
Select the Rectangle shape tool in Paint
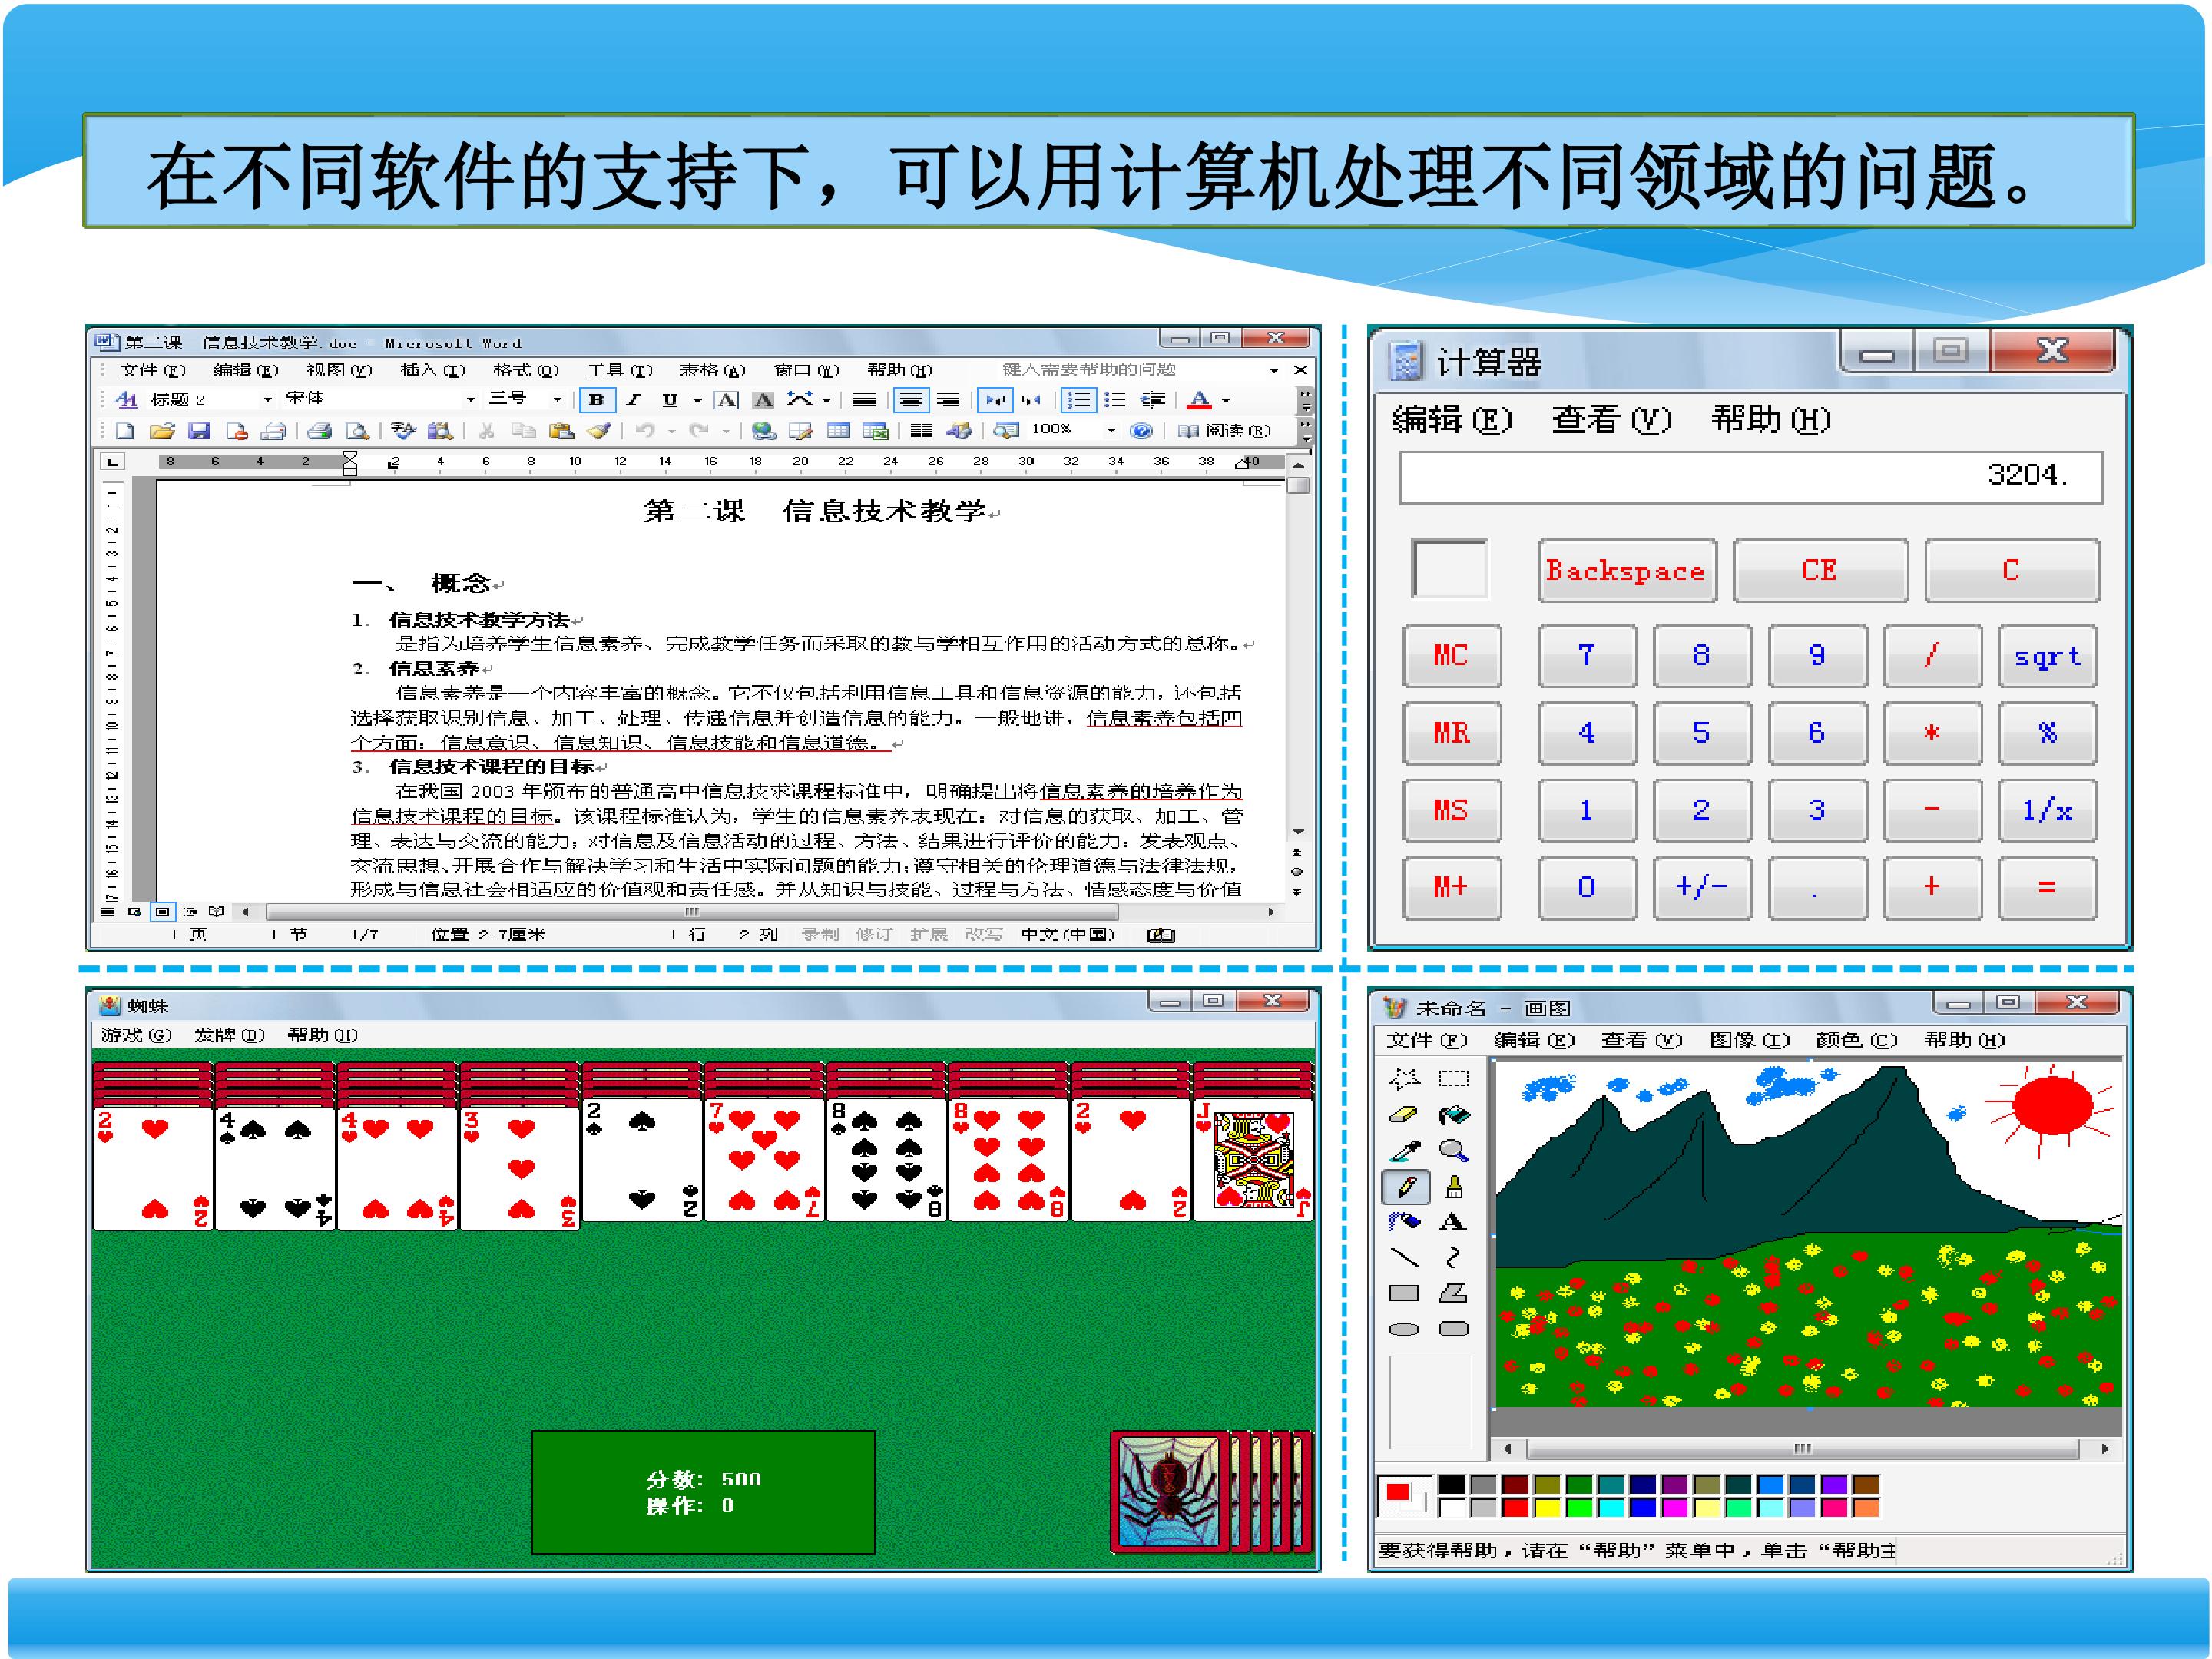click(1404, 1293)
